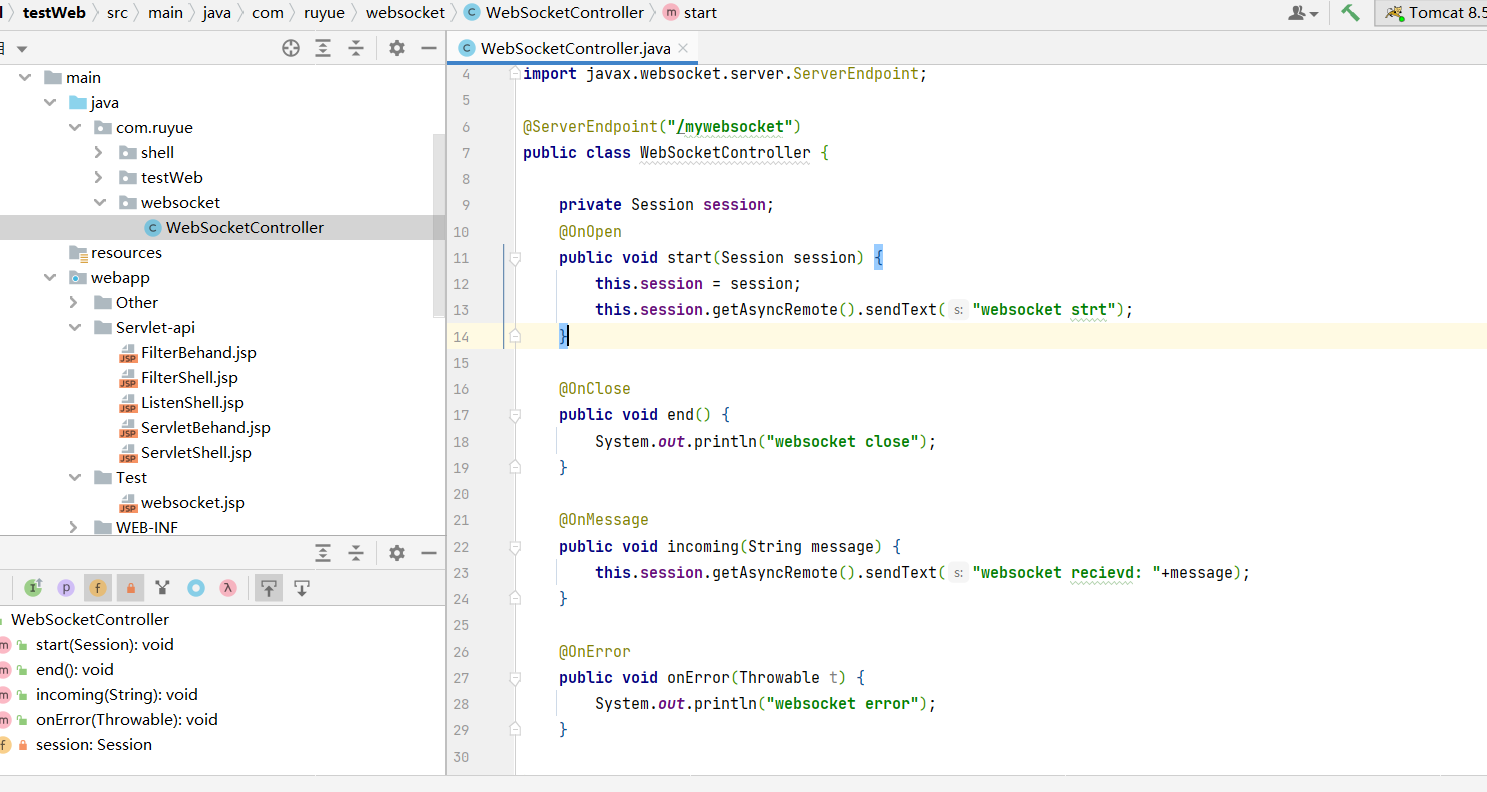The width and height of the screenshot is (1487, 792).
Task: Toggle Show Fields filter in Structure
Action: 97,588
